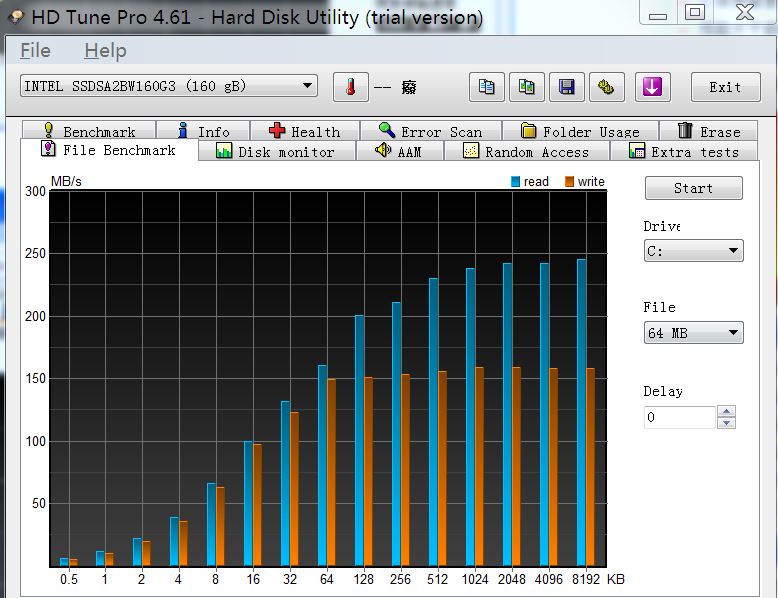Click the orange write bar at 64 KB
The width and height of the screenshot is (778, 598).
click(331, 472)
